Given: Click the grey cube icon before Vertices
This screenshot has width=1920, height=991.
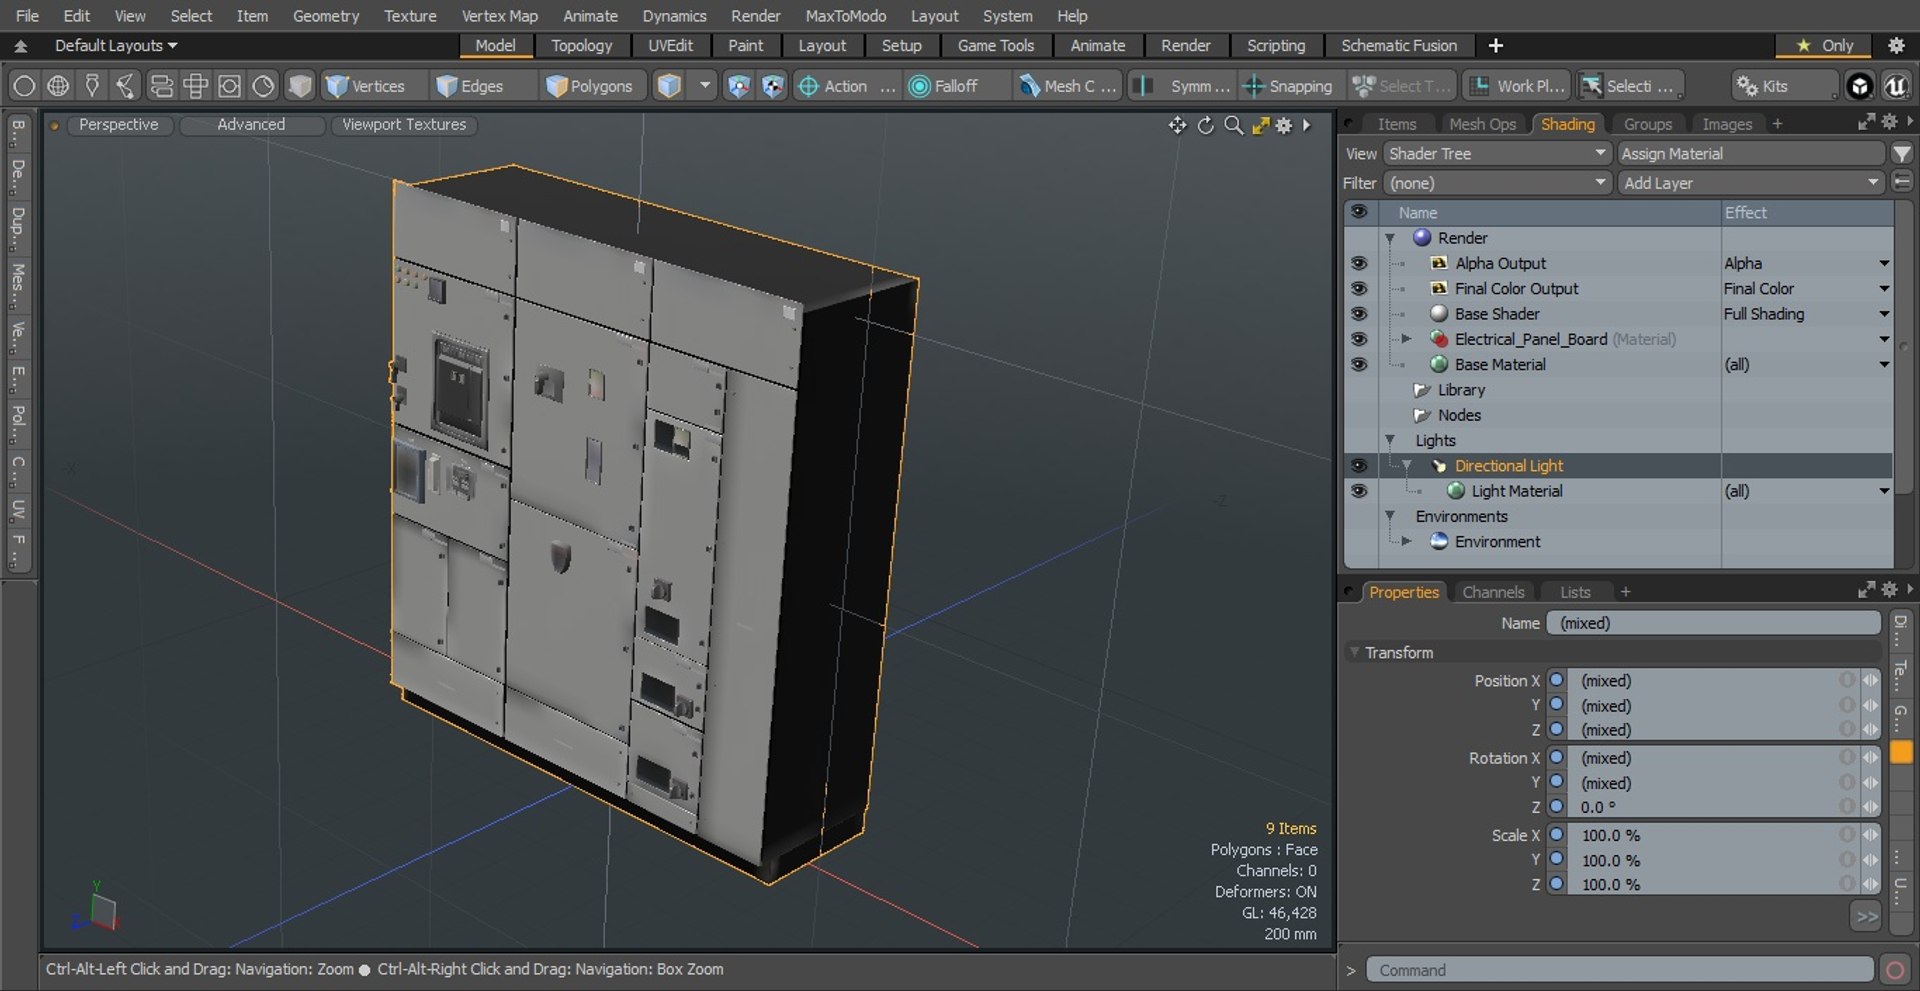Looking at the screenshot, I should (x=299, y=86).
